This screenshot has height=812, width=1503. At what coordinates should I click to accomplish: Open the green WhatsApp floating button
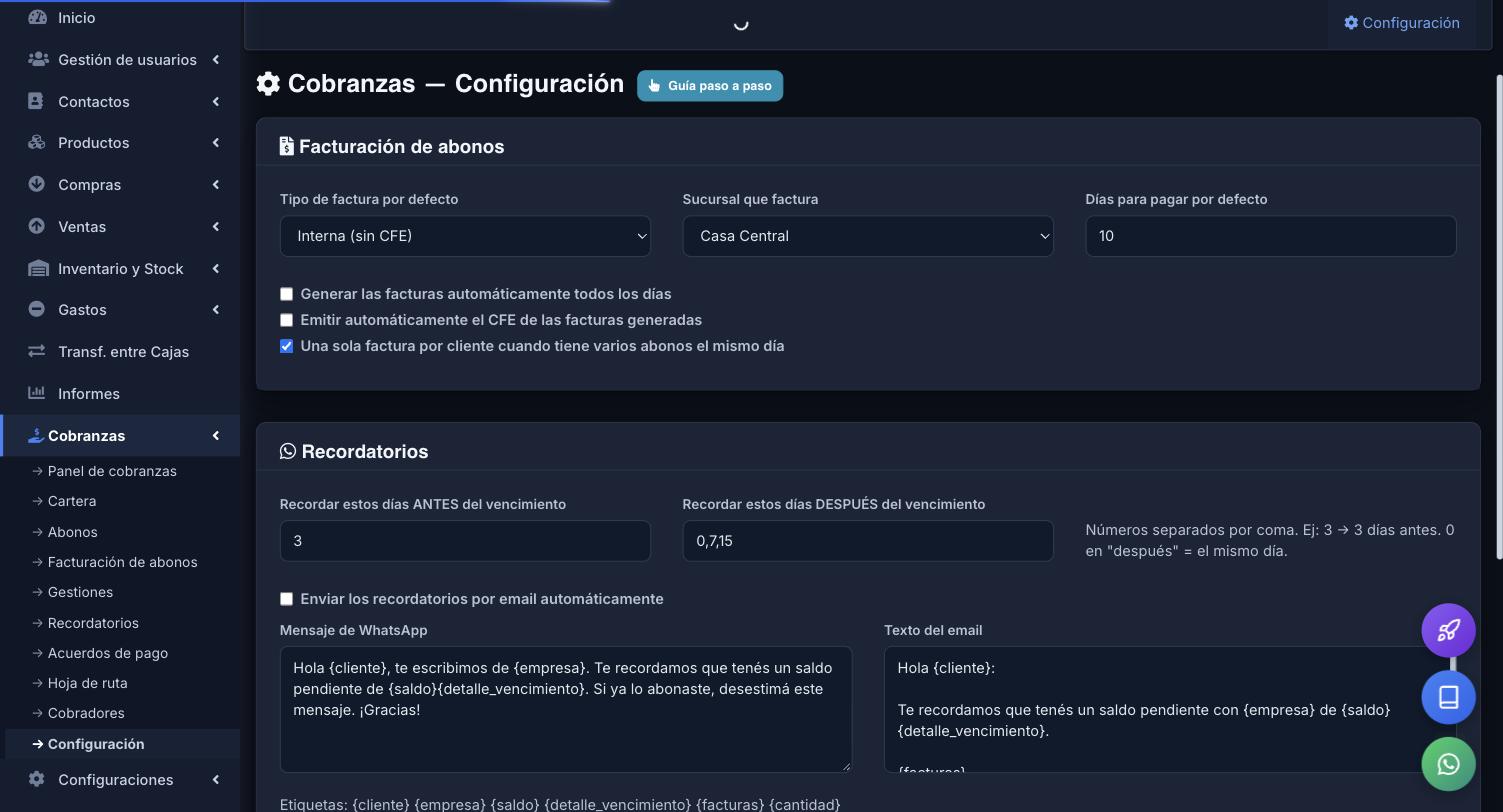click(1448, 764)
